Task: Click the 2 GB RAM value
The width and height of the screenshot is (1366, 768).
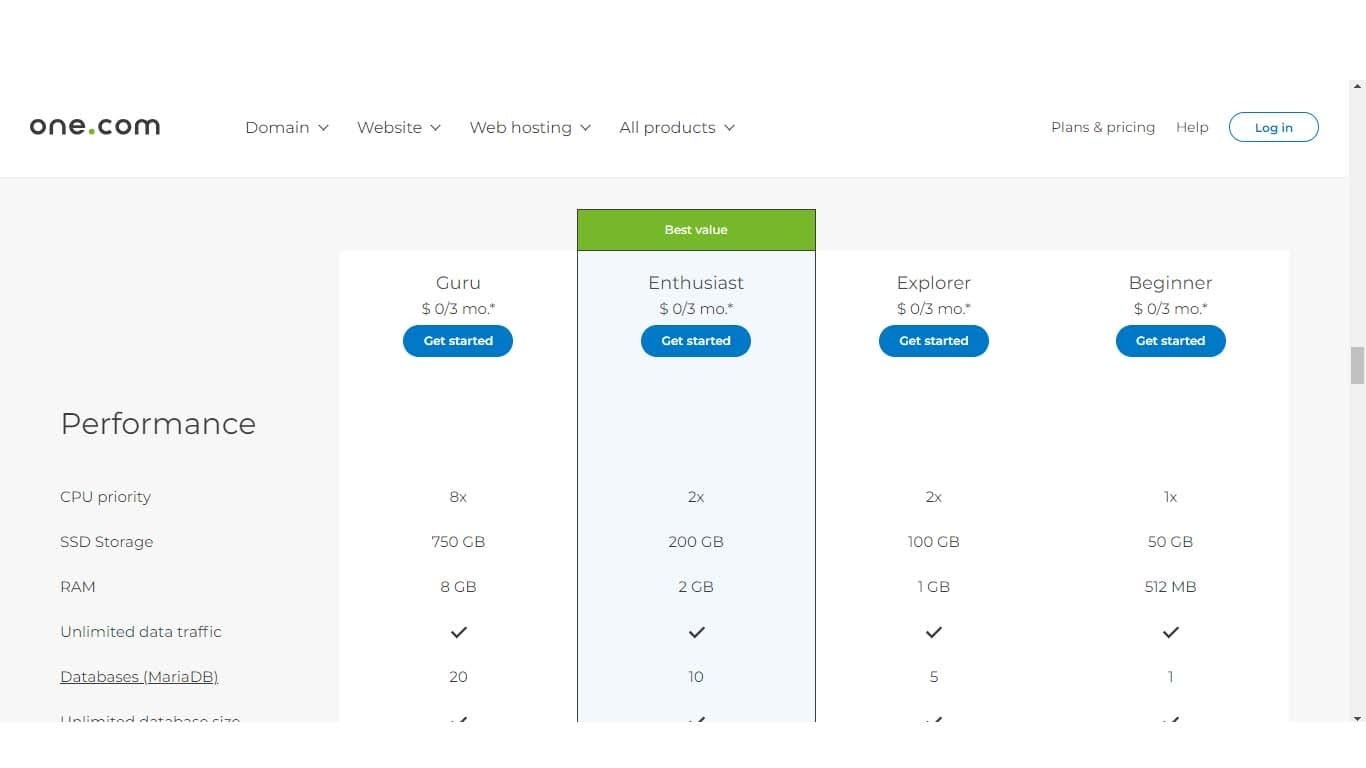Action: pyautogui.click(x=696, y=587)
